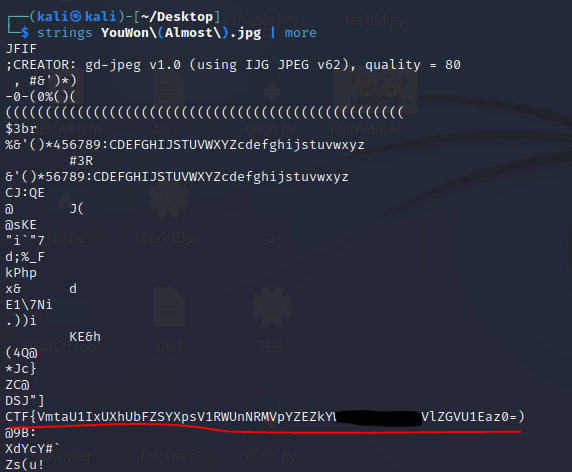This screenshot has width=572, height=472.
Task: Click the '(4Q@' output line
Action: 21,353
